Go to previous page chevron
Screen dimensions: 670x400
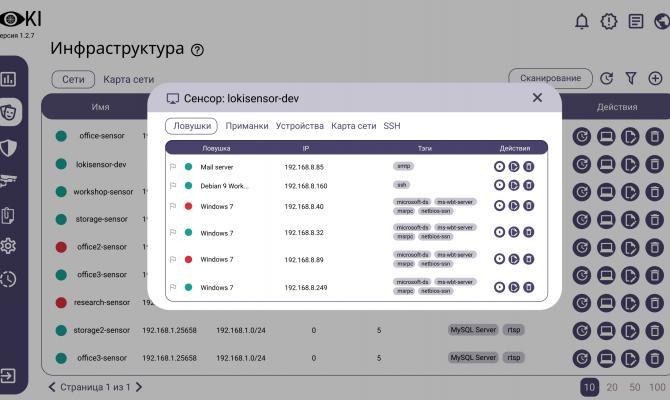coord(52,387)
